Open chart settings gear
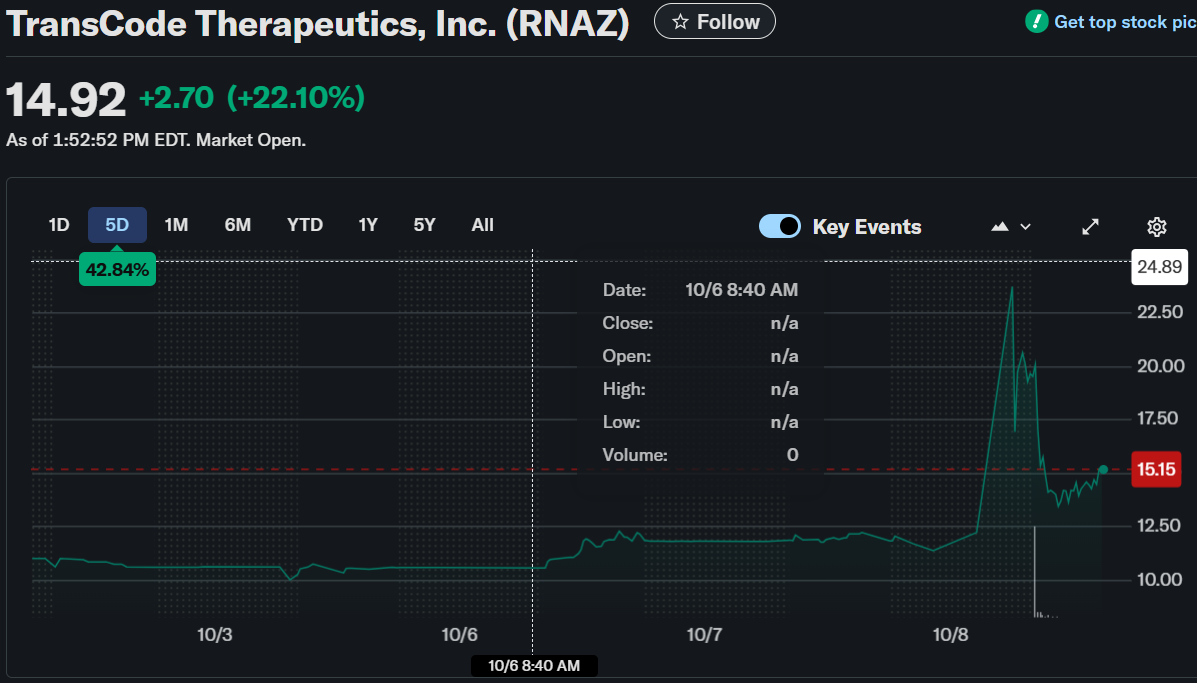 click(x=1156, y=227)
